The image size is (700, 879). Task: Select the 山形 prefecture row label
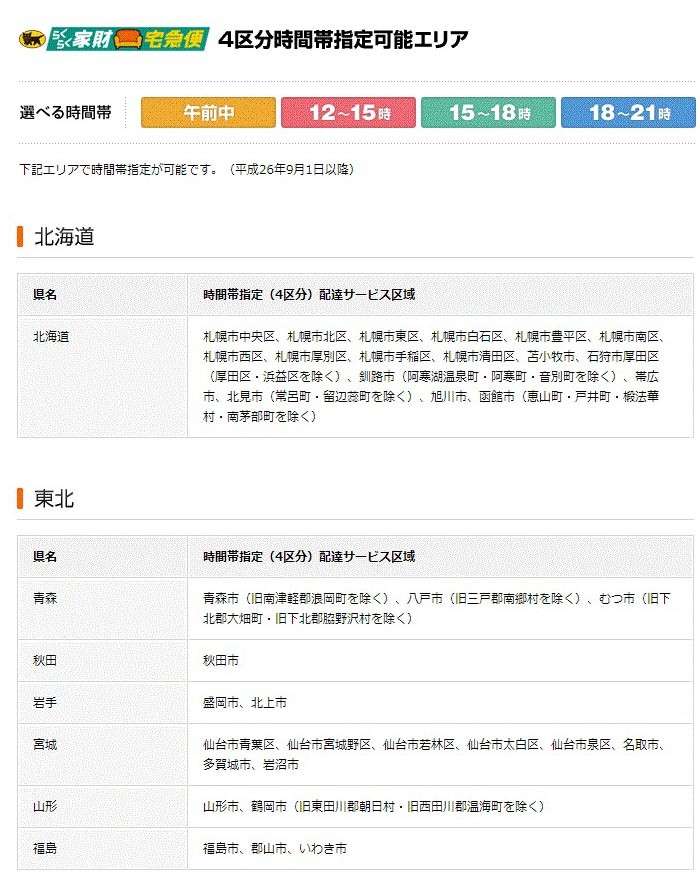(x=45, y=806)
